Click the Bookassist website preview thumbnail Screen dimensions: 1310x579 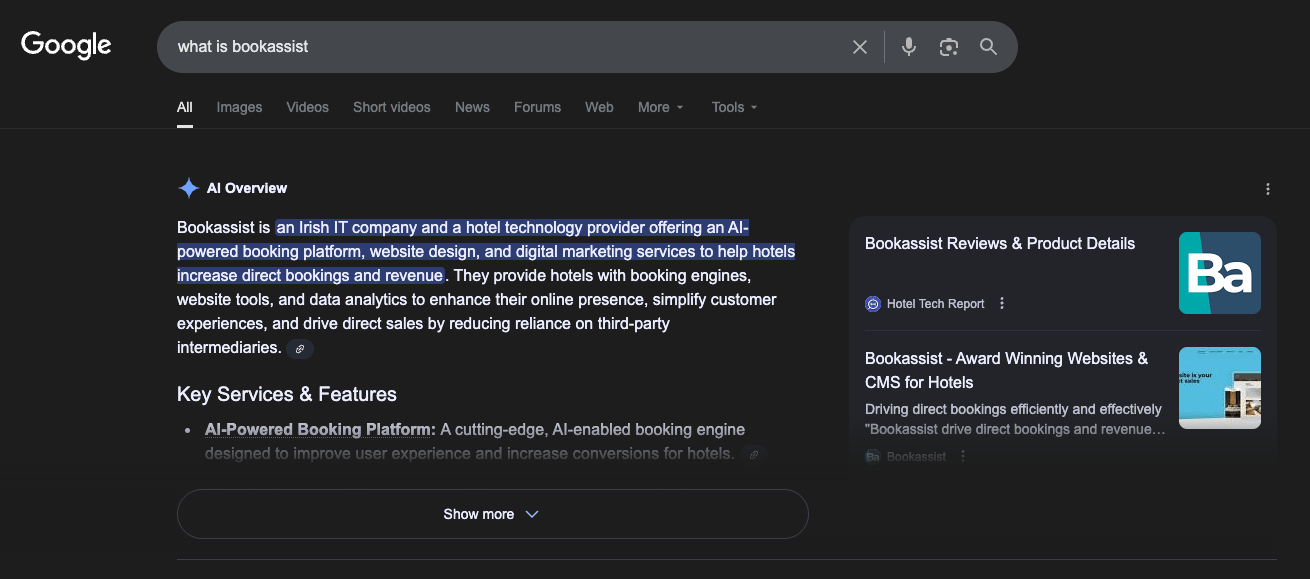tap(1219, 387)
